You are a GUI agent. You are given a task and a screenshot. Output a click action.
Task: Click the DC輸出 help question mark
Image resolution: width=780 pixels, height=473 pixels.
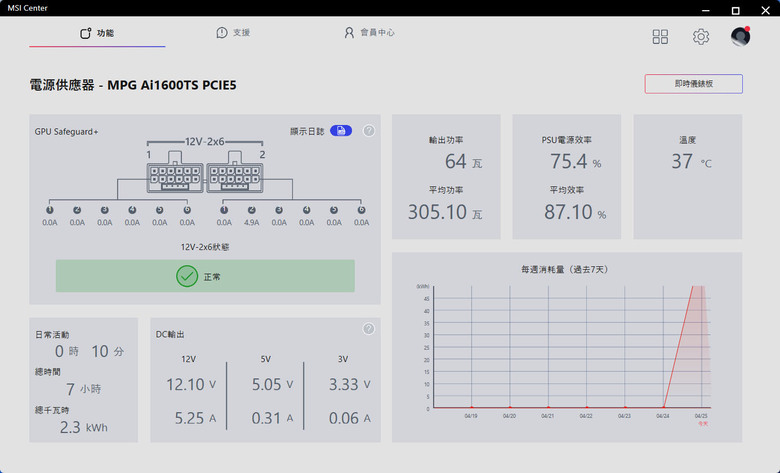(369, 329)
